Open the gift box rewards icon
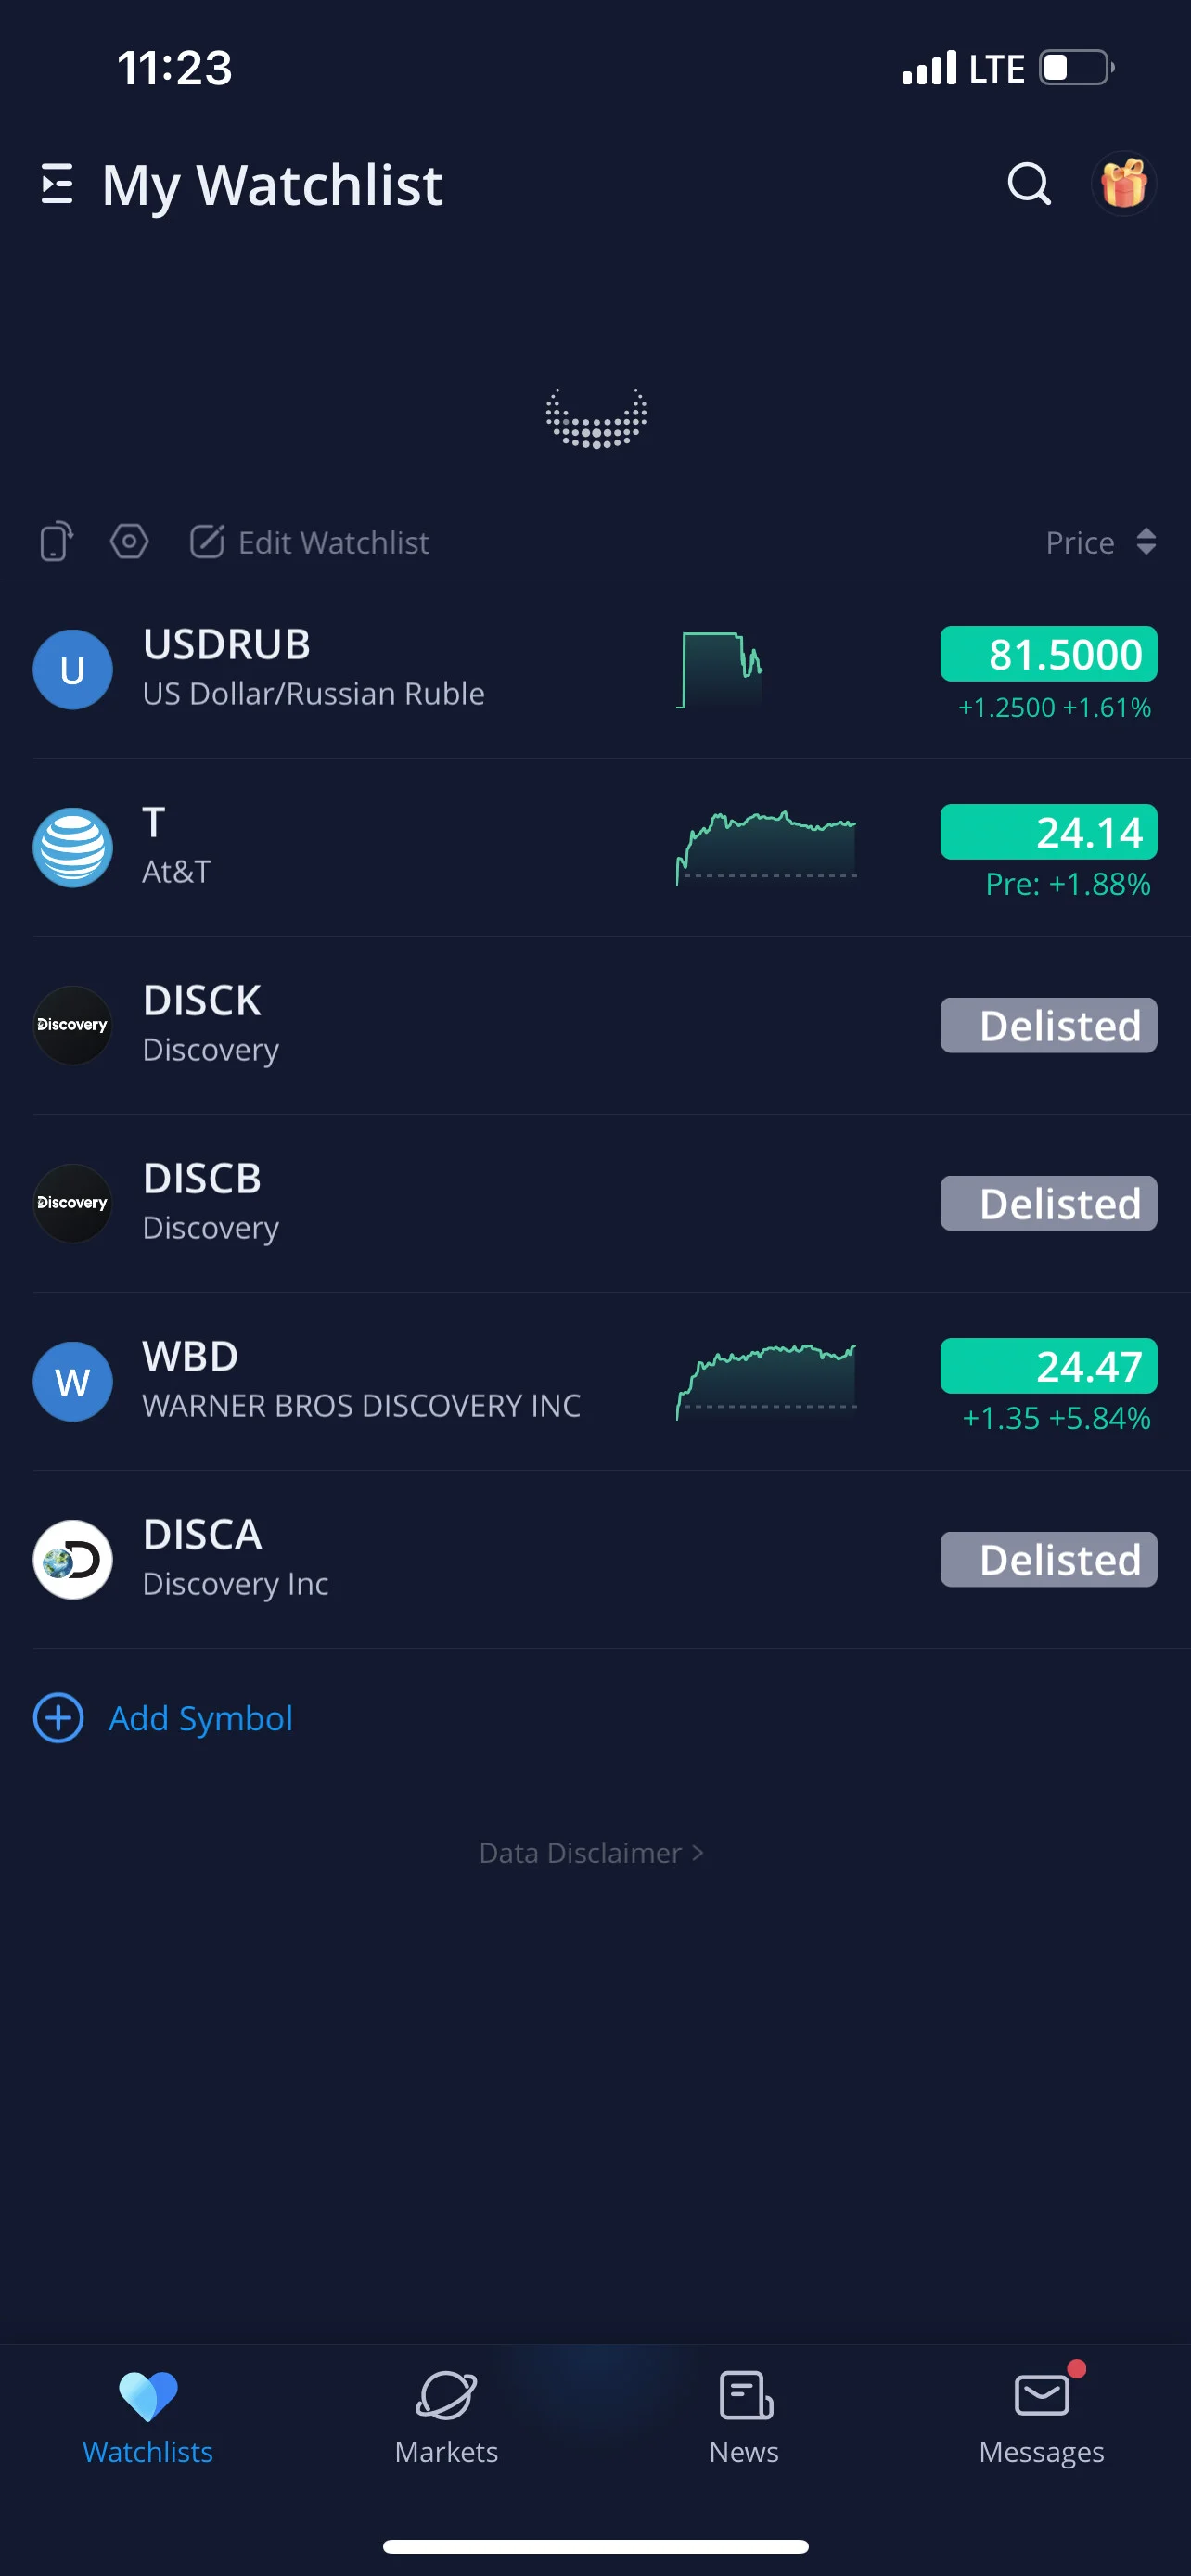This screenshot has height=2576, width=1191. [1123, 184]
